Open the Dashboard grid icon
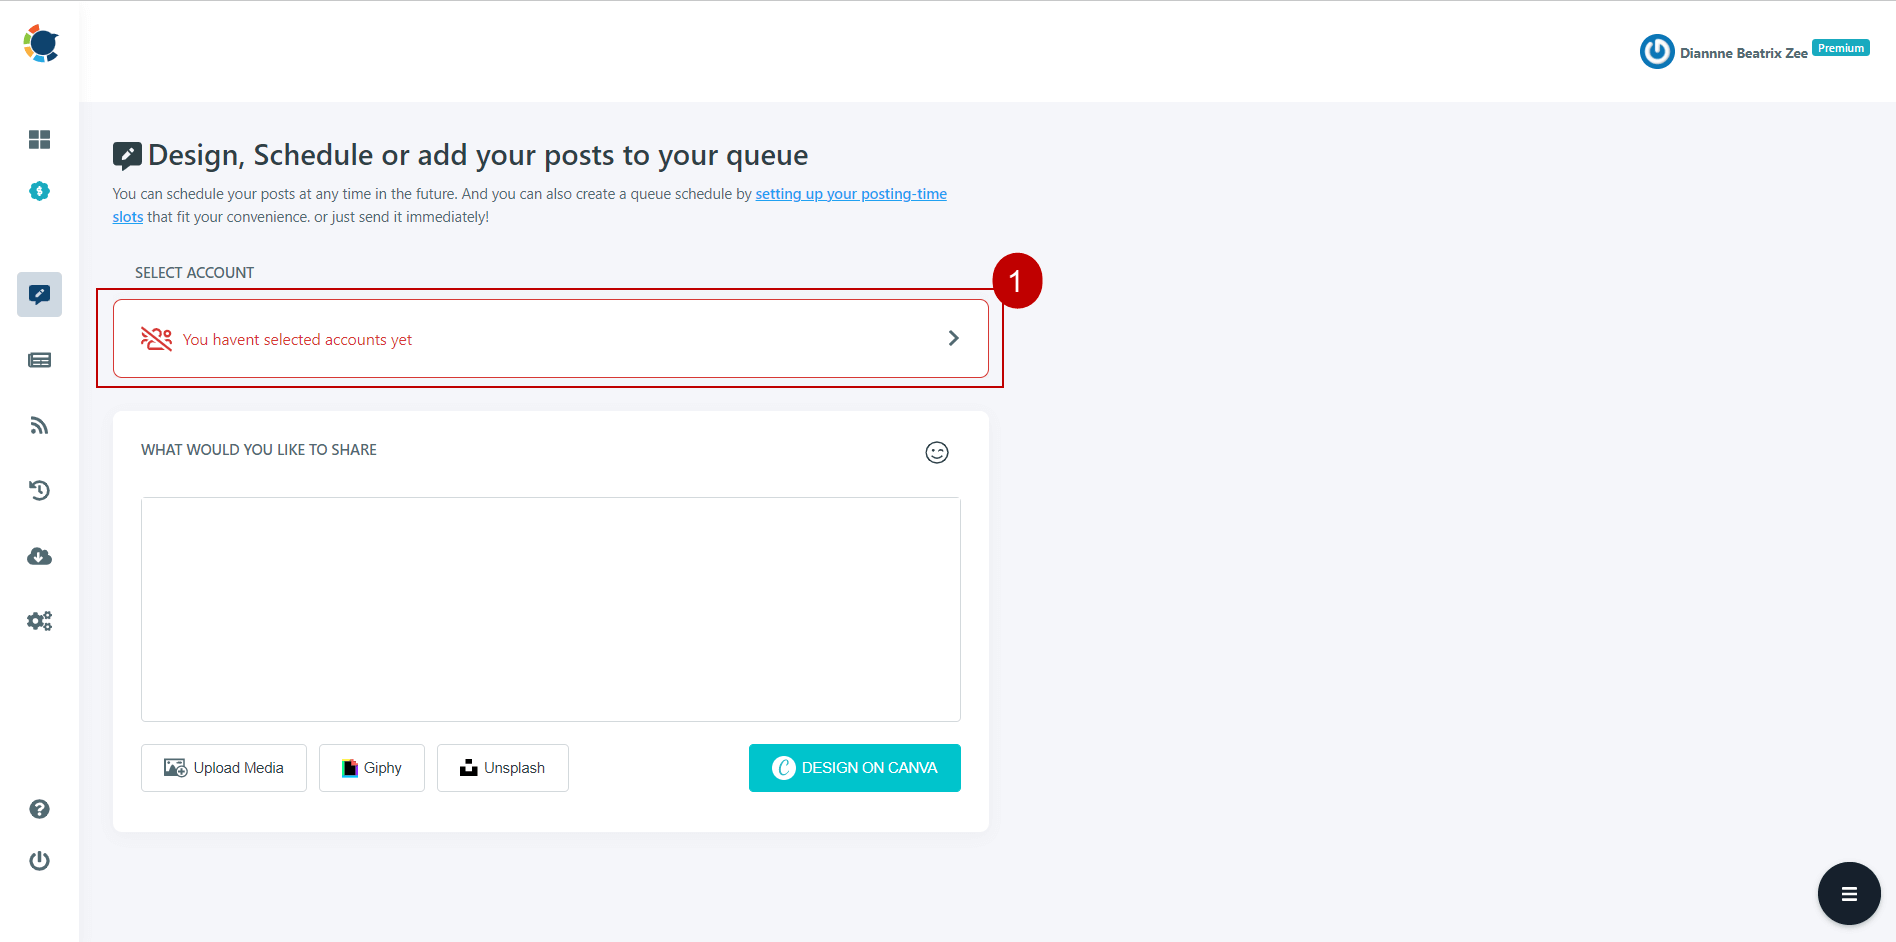This screenshot has width=1896, height=942. click(39, 139)
